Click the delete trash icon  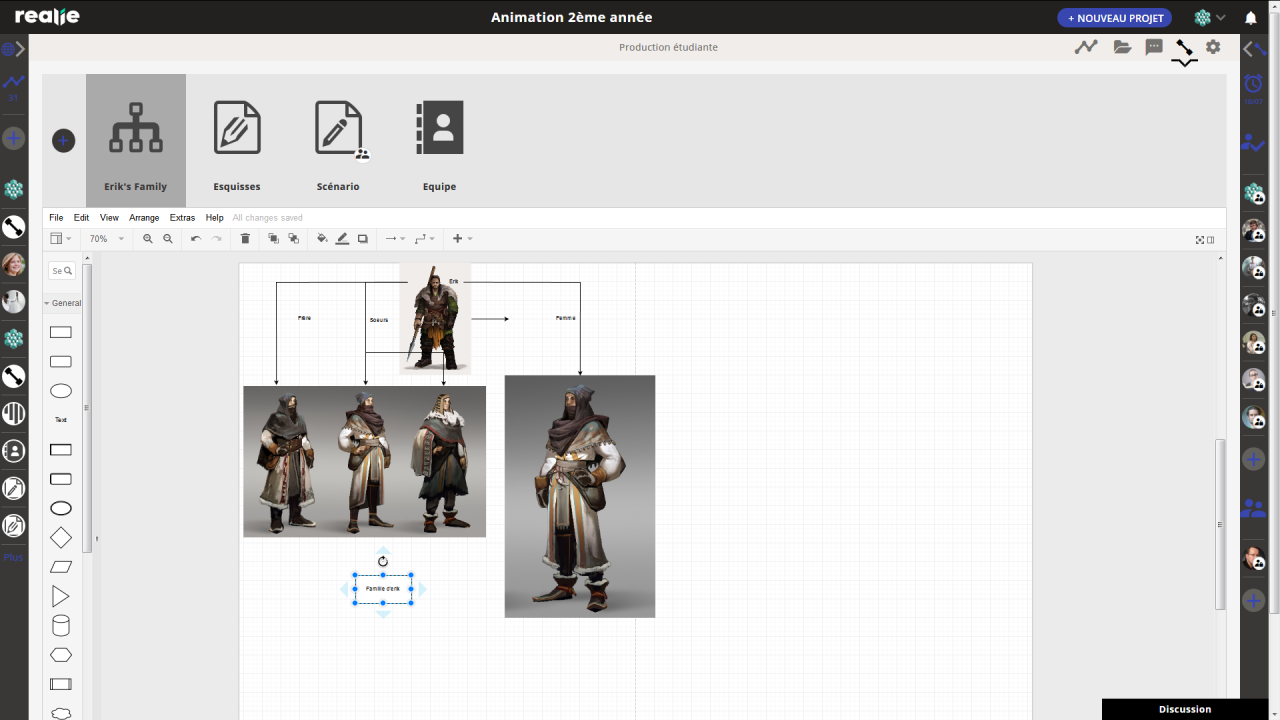coord(245,239)
